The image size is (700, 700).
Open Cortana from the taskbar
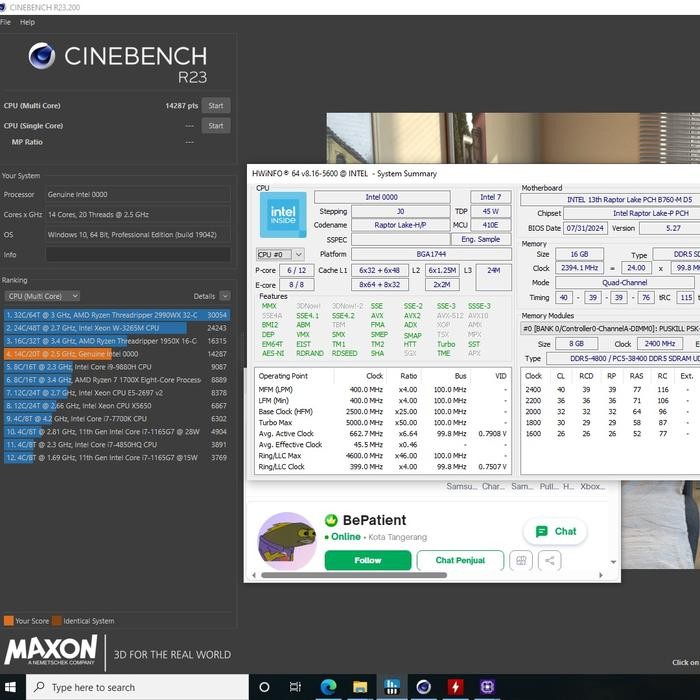(x=264, y=687)
